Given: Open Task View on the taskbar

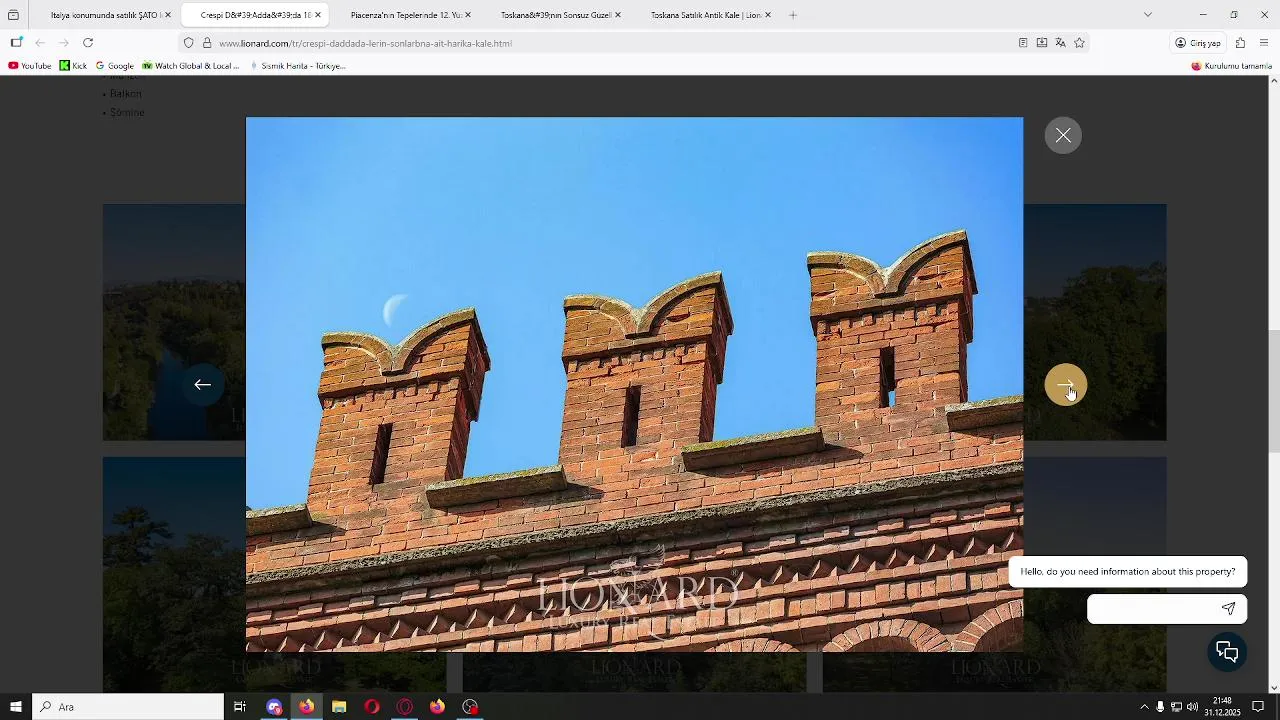Looking at the screenshot, I should [x=240, y=707].
